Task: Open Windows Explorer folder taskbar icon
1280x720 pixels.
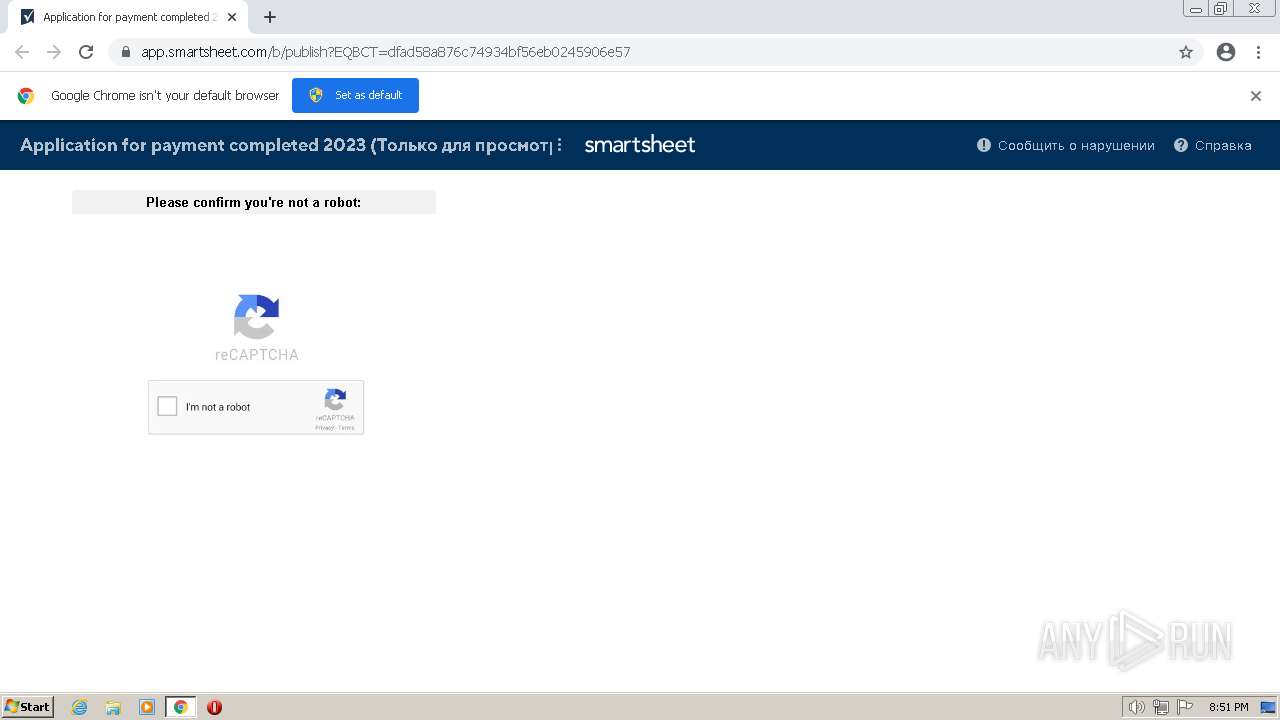Action: [113, 707]
